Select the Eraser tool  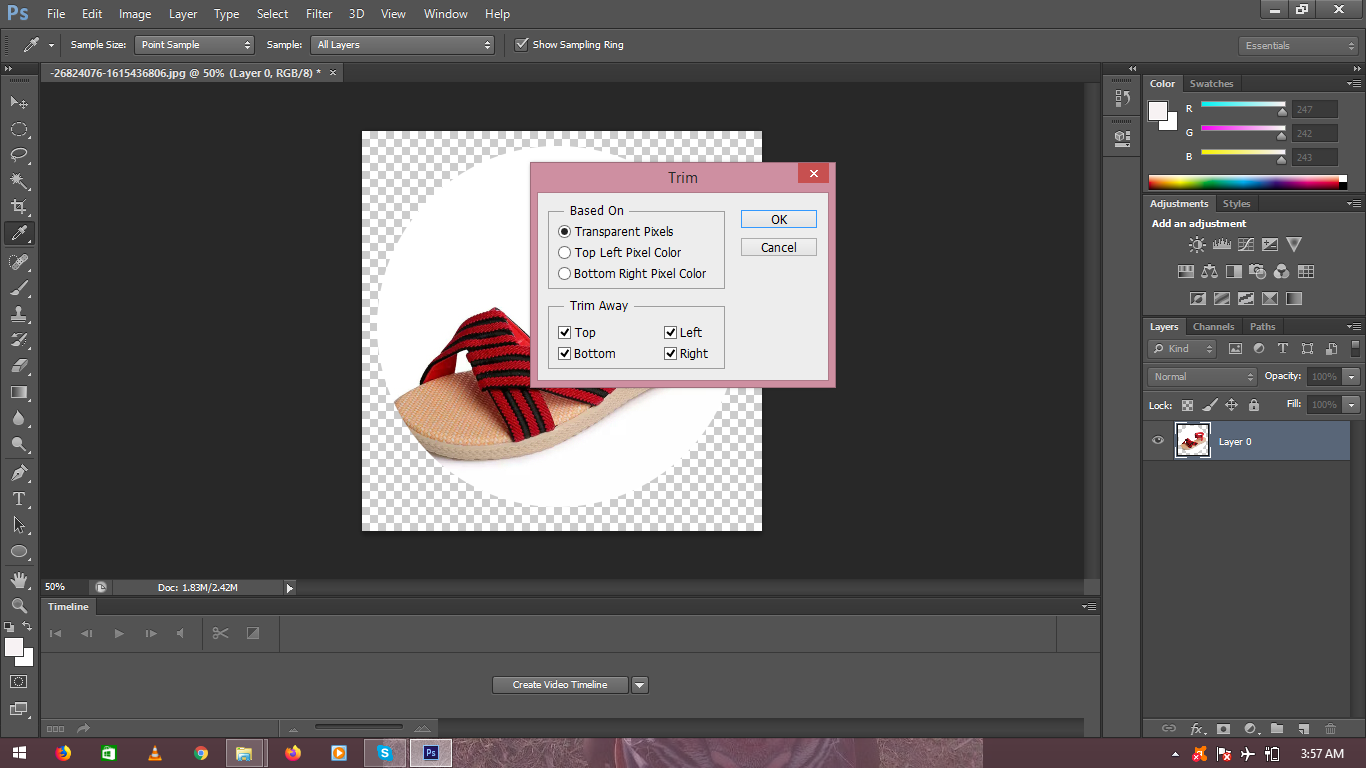tap(19, 366)
